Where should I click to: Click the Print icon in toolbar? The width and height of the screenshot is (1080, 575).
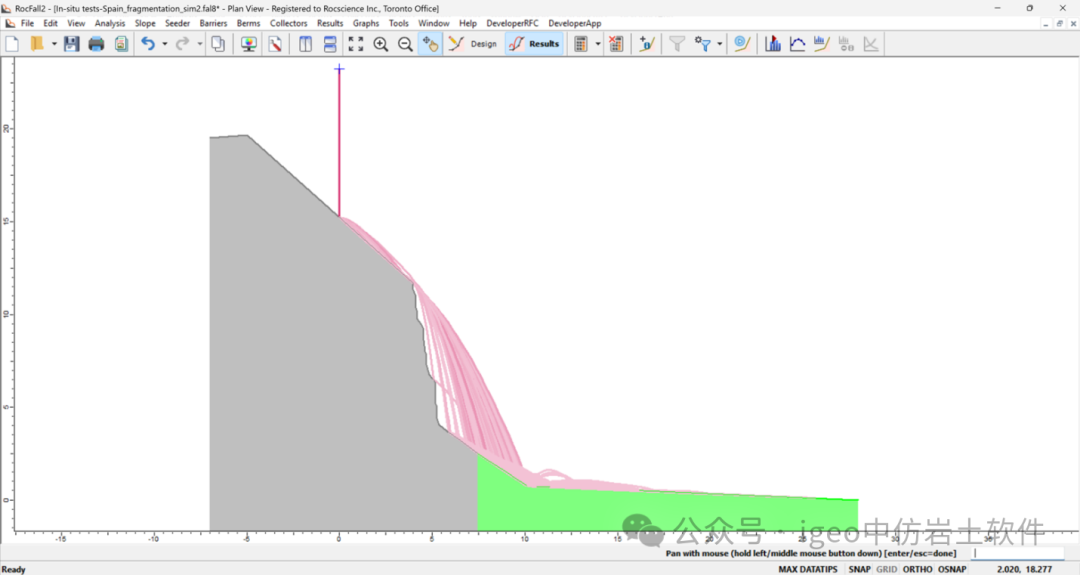click(x=96, y=44)
